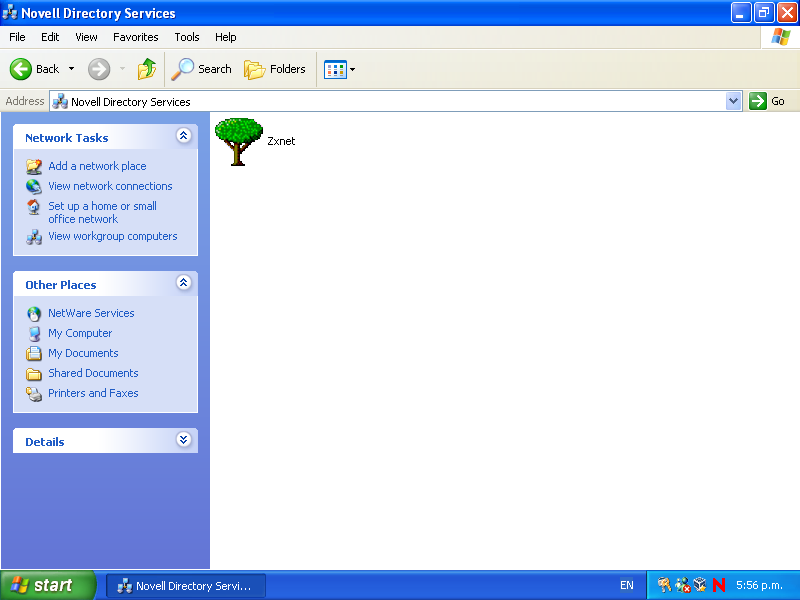Click the Windows flag logo
The image size is (800, 600).
pos(781,37)
